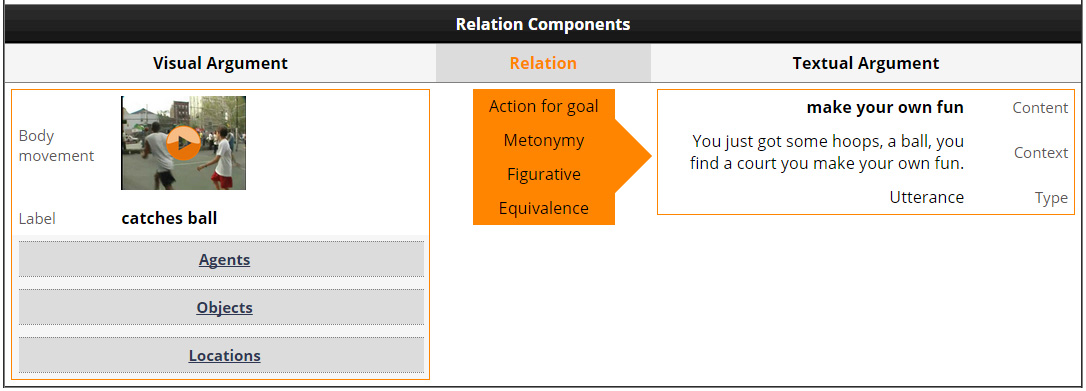Click the context sentence about hoops
Screen dimensions: 1086x391
coord(827,153)
